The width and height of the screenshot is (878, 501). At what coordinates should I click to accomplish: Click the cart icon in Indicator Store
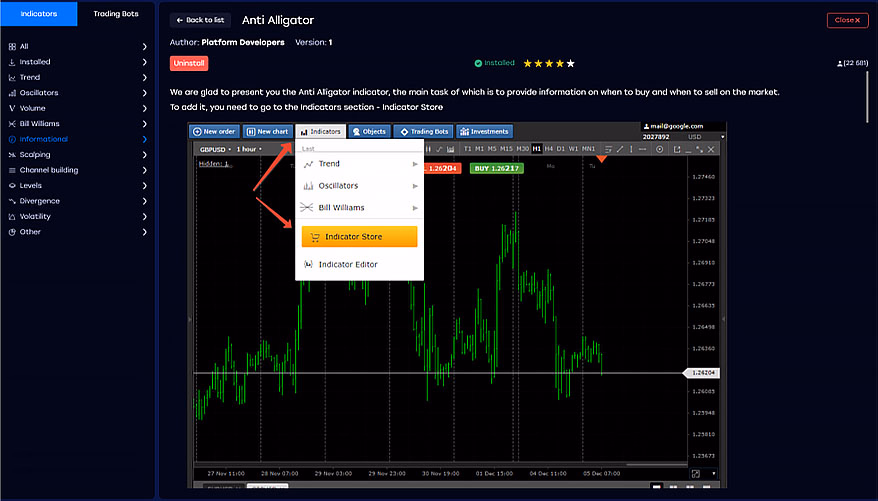point(315,237)
